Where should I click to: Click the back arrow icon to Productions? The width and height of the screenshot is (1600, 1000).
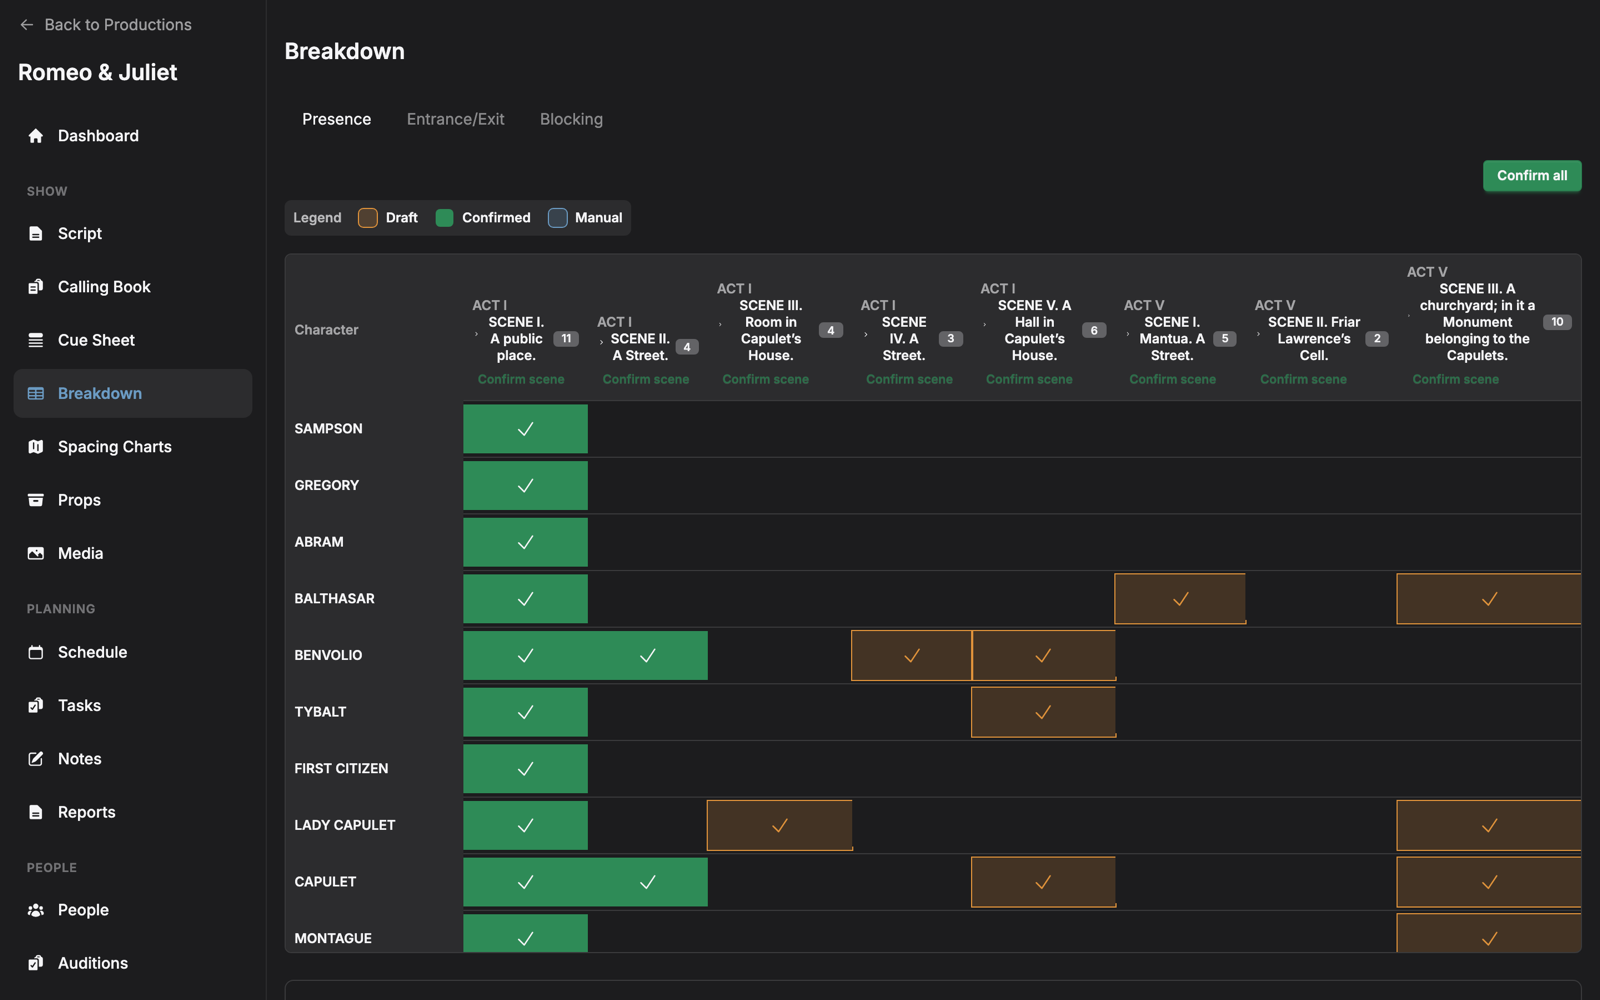pos(27,25)
